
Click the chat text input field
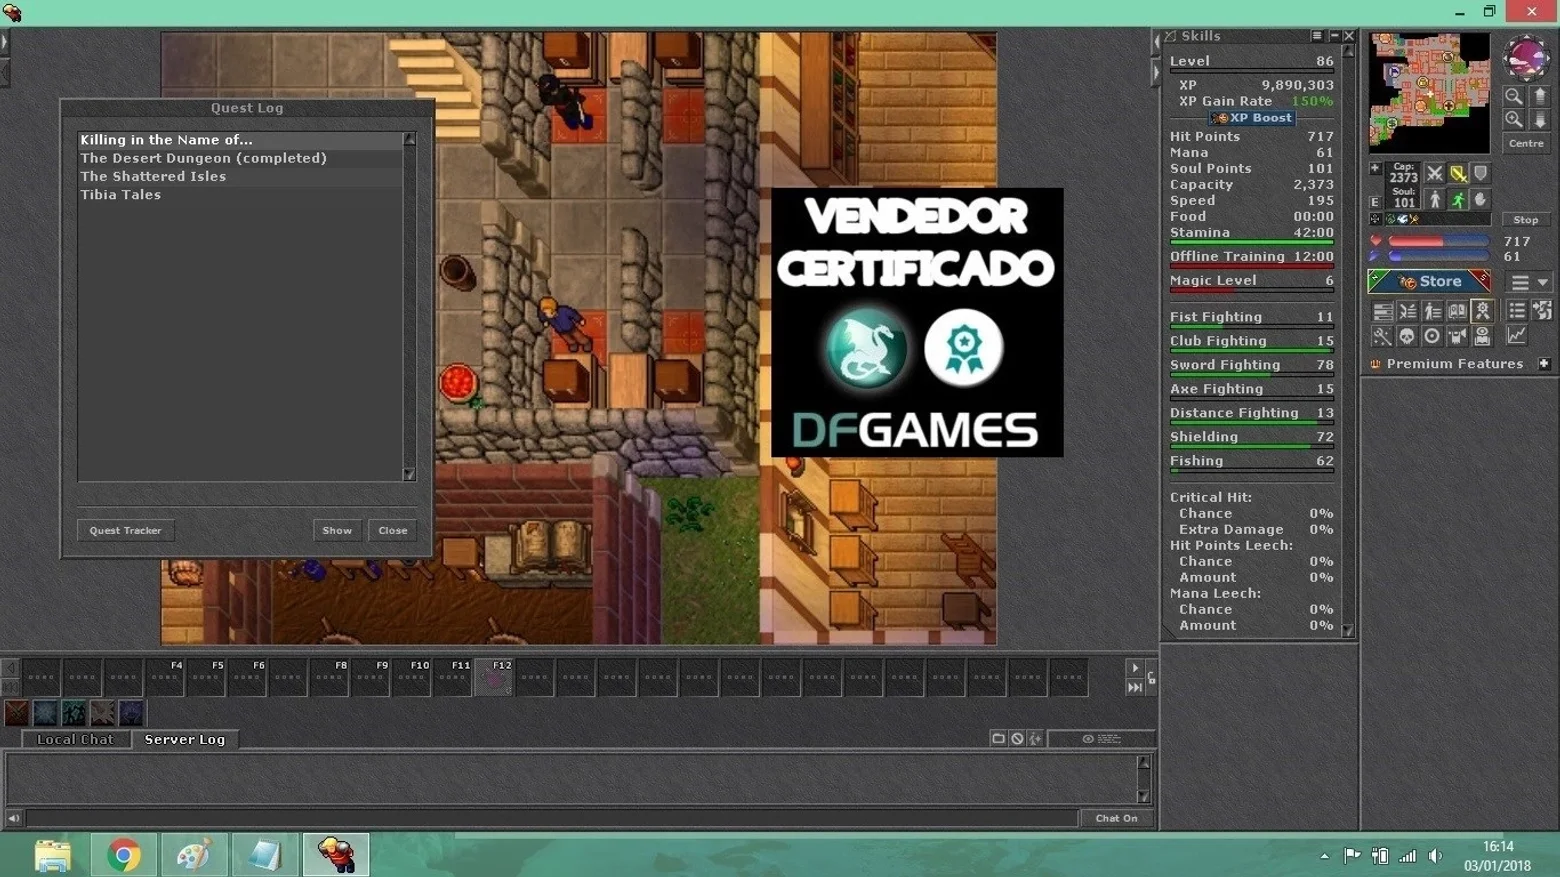[x=552, y=818]
